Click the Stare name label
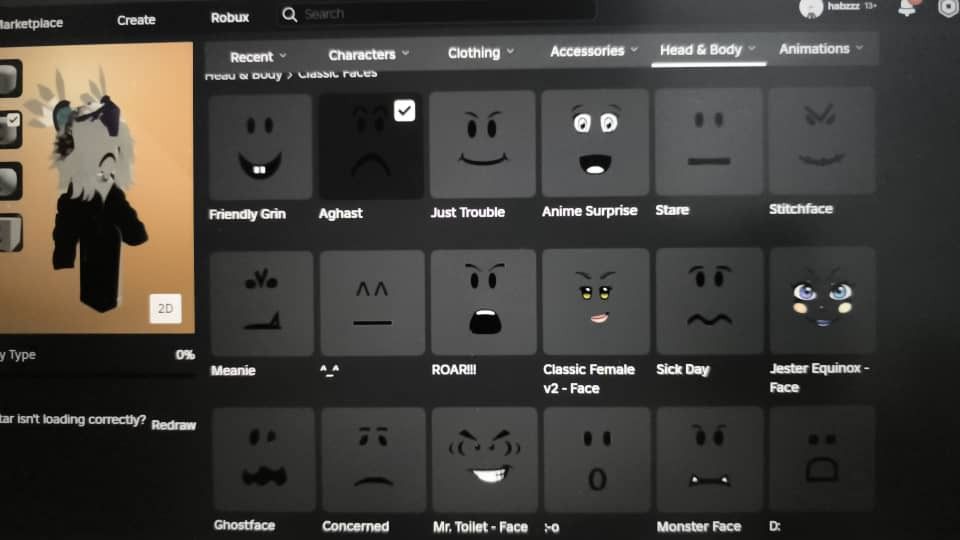Image resolution: width=960 pixels, height=540 pixels. click(x=672, y=210)
